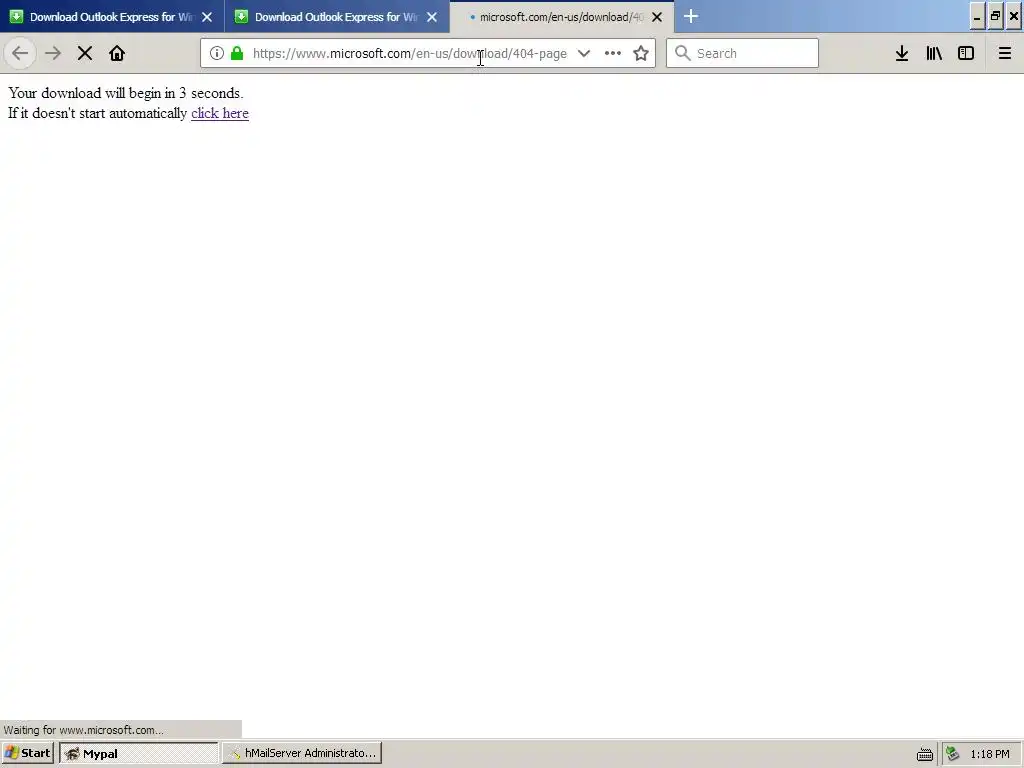Click the 'click here' download link

pos(219,113)
